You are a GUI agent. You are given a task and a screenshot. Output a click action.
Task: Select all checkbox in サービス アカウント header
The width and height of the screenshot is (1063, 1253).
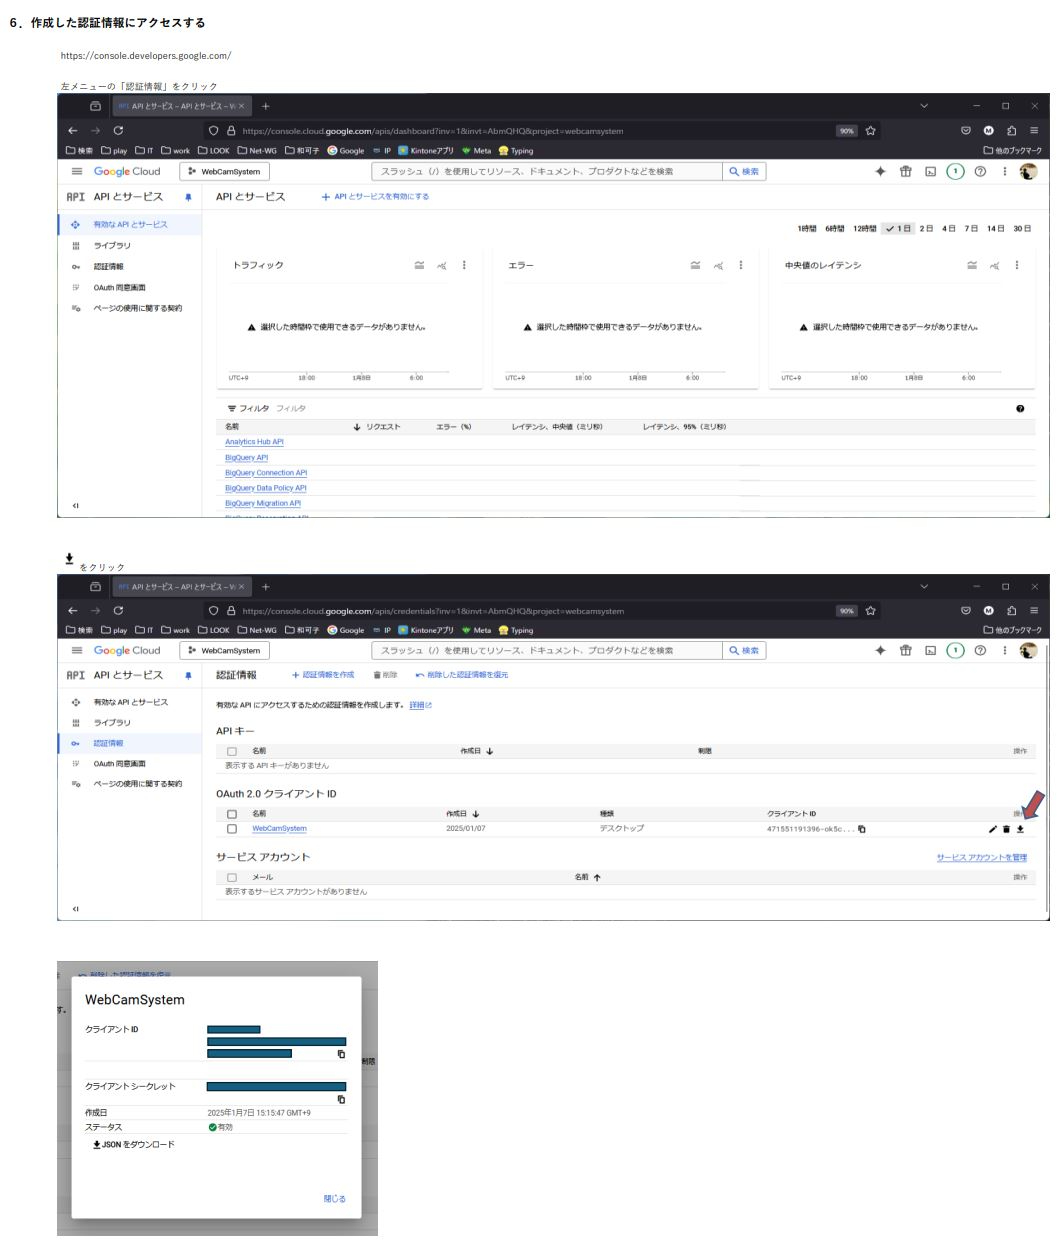click(232, 877)
